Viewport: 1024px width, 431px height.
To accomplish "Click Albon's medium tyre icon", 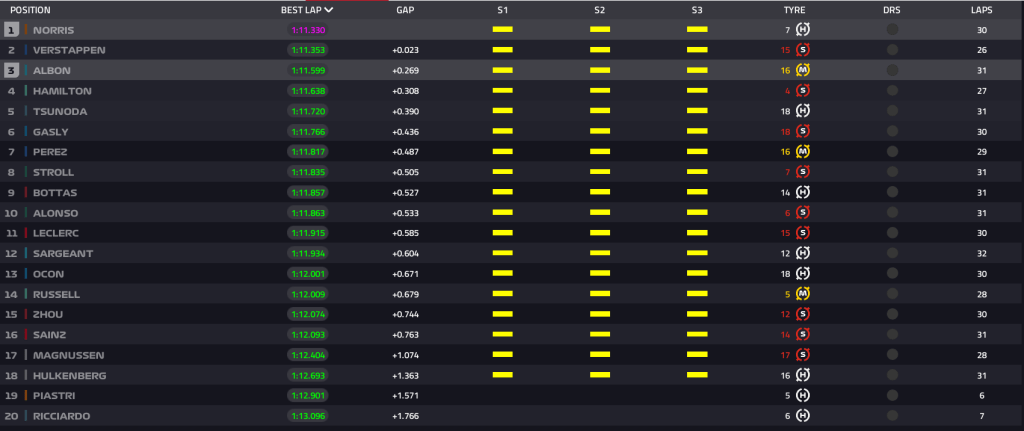I will (x=803, y=70).
